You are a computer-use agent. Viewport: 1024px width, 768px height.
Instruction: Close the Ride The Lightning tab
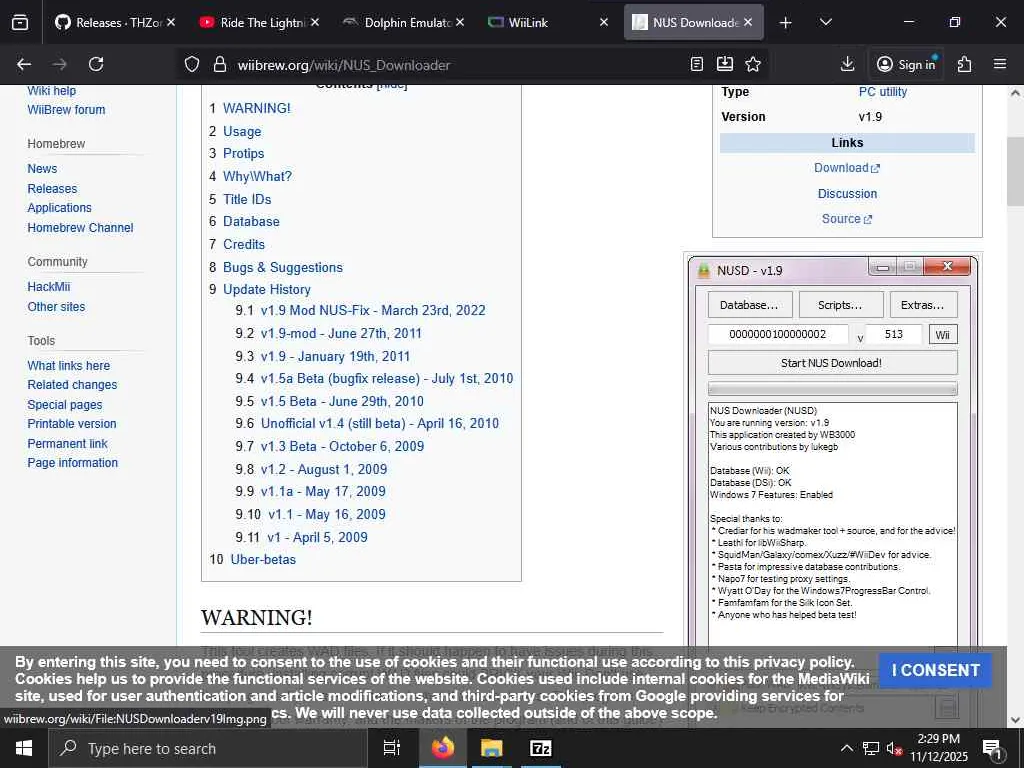(315, 22)
